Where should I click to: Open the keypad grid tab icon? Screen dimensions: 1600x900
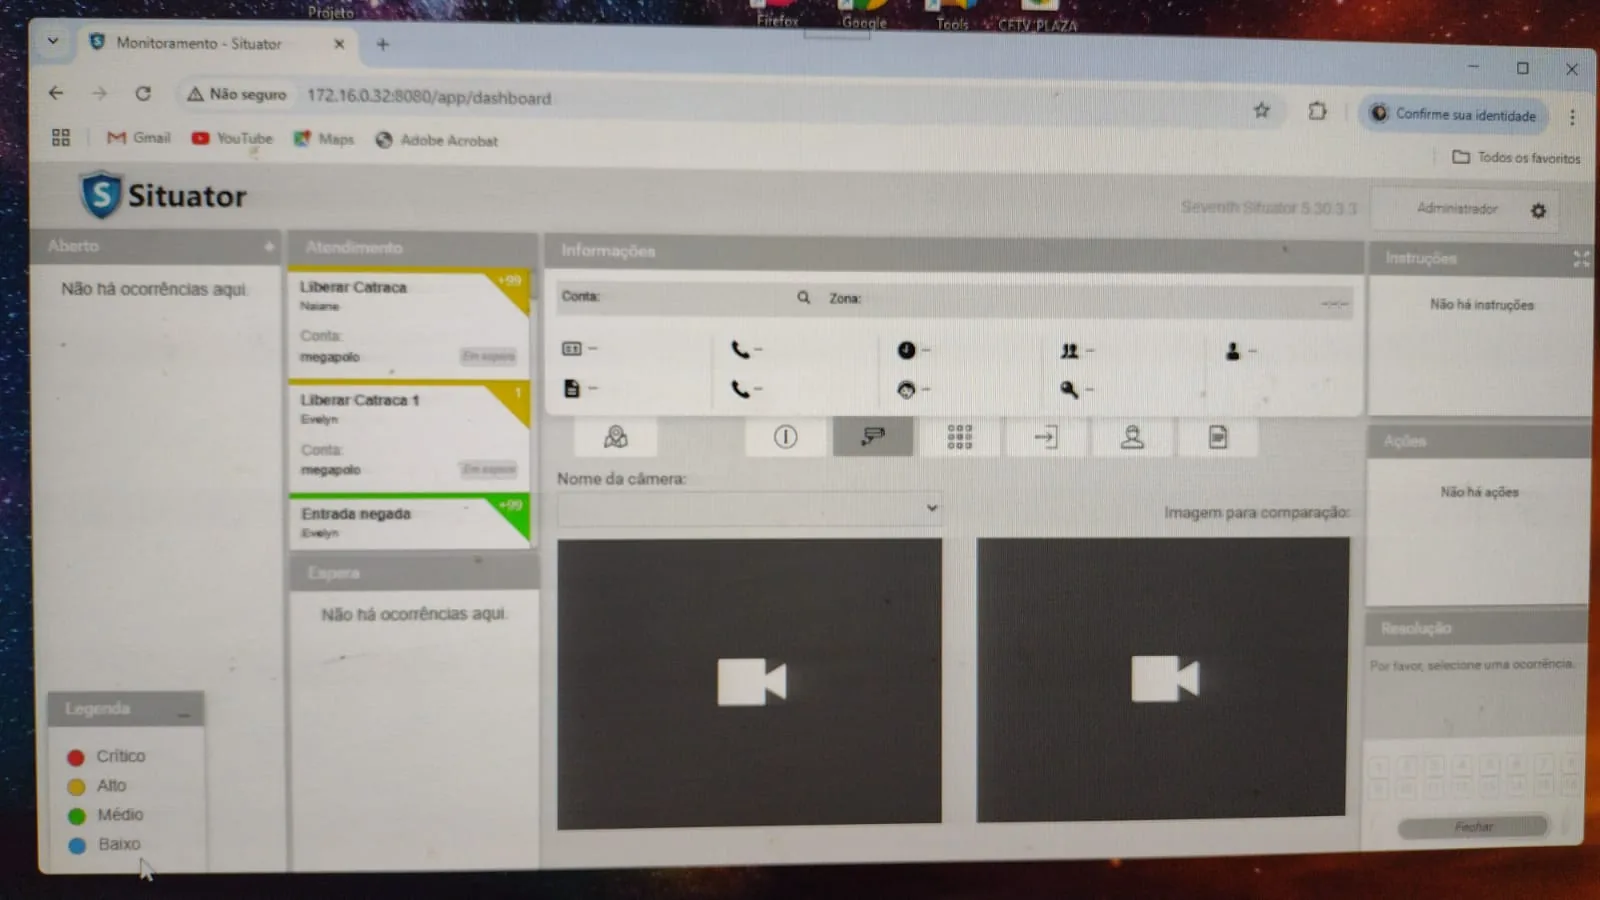[x=960, y=437]
